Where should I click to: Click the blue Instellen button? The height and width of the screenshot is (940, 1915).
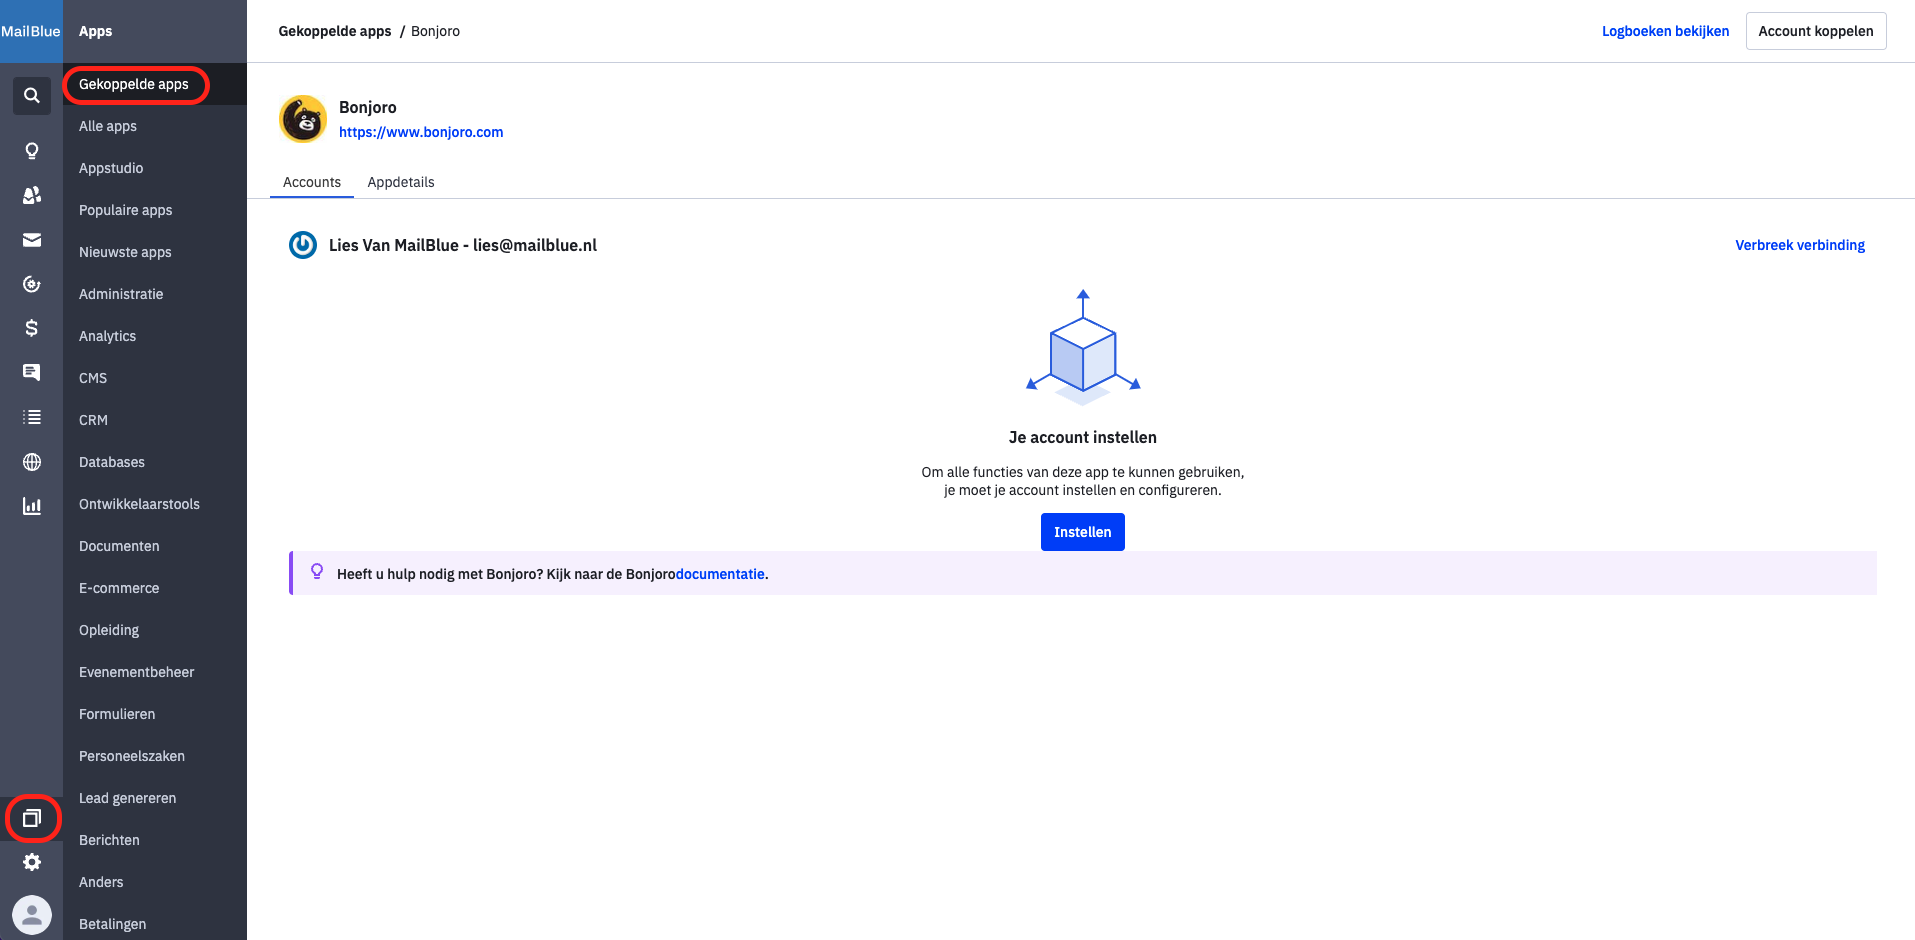click(1083, 532)
